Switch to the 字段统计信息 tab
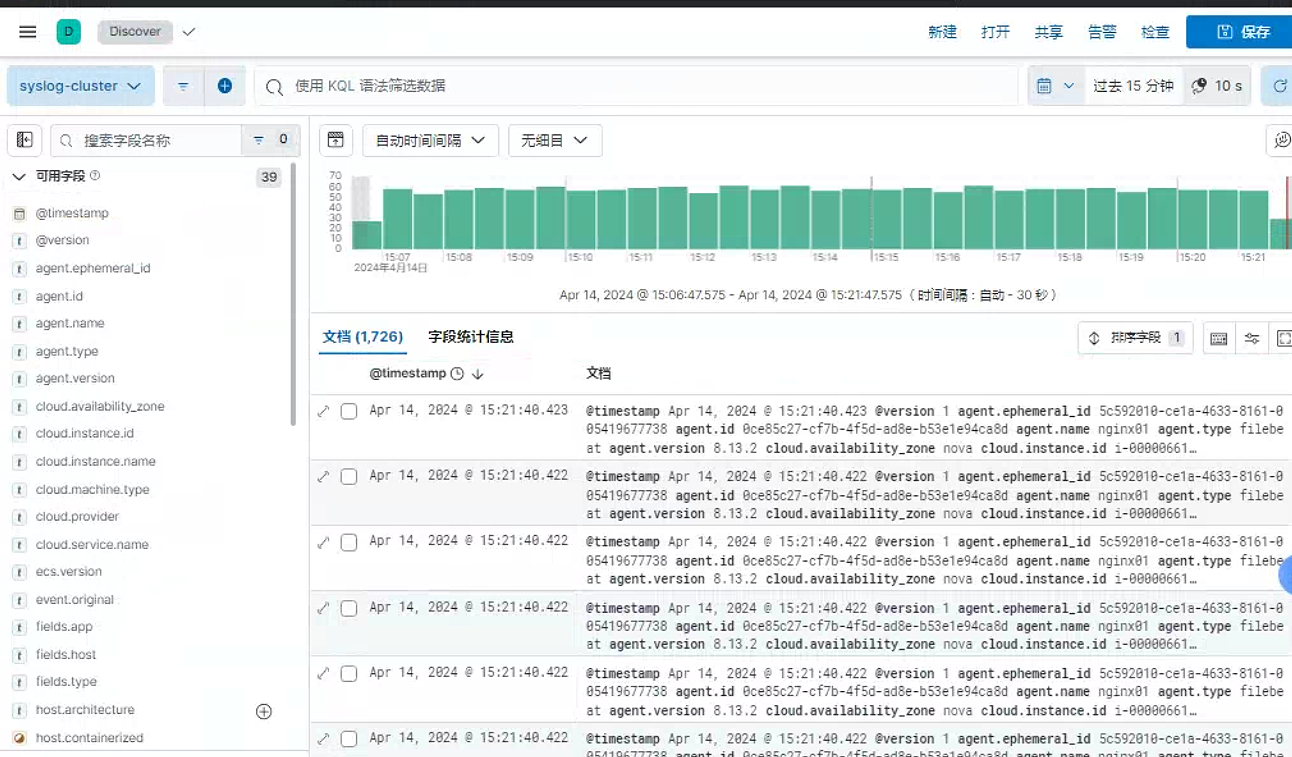 click(x=471, y=337)
